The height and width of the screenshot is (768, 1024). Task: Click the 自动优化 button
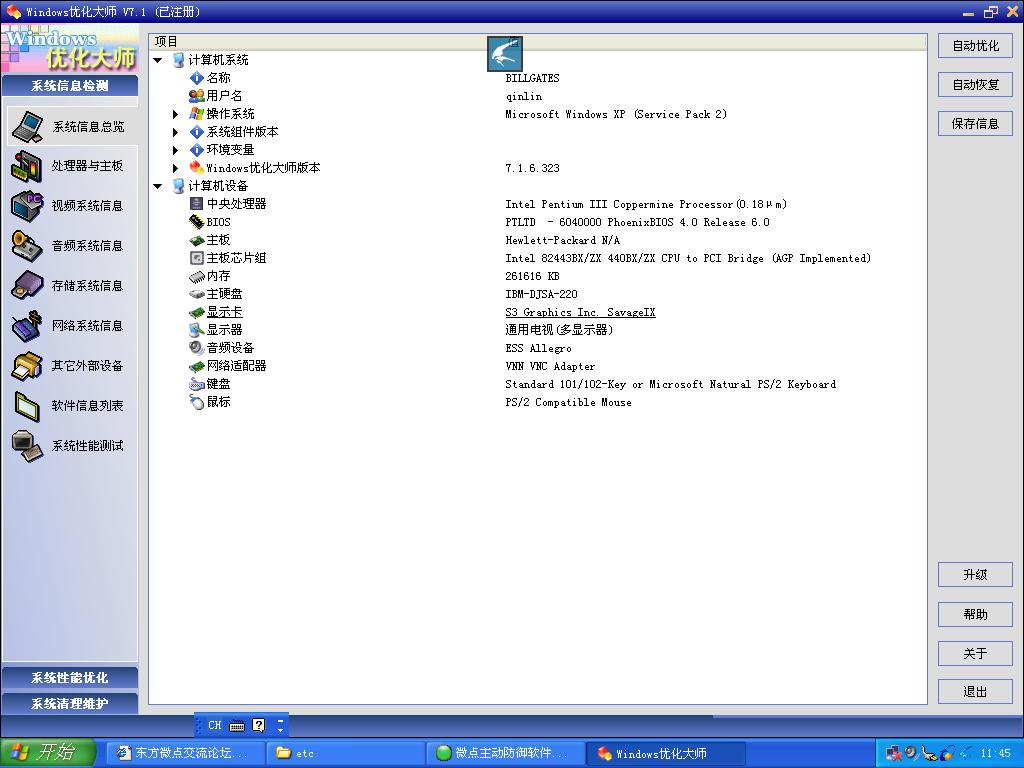(975, 46)
